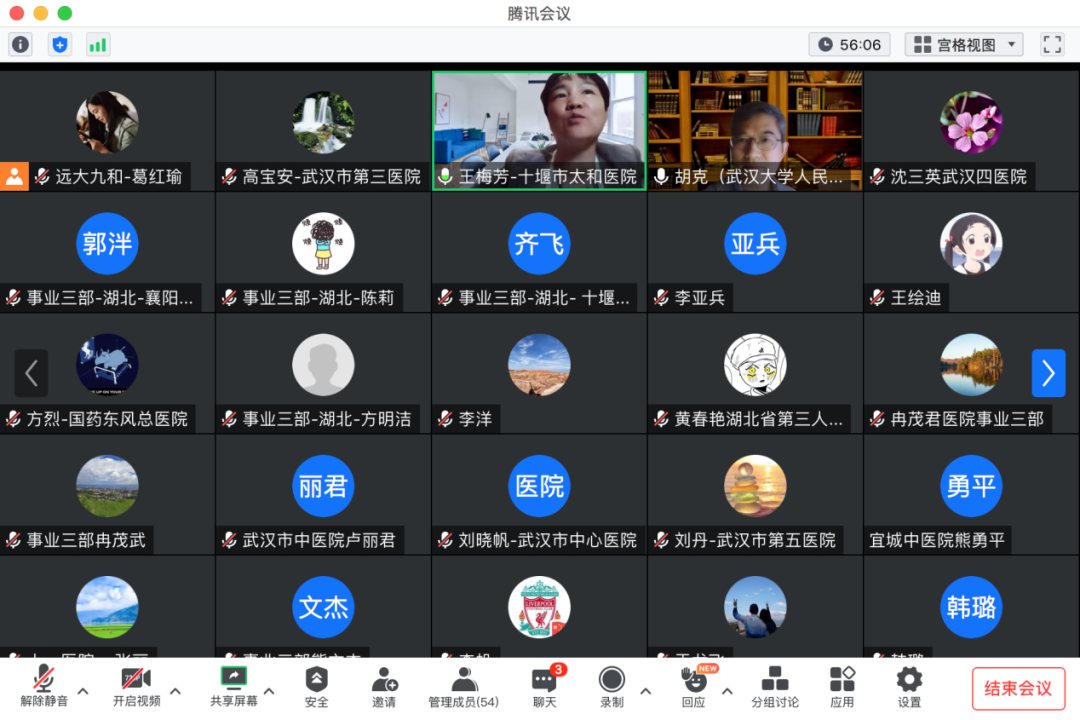Open the Invite (邀请) panel

(384, 686)
